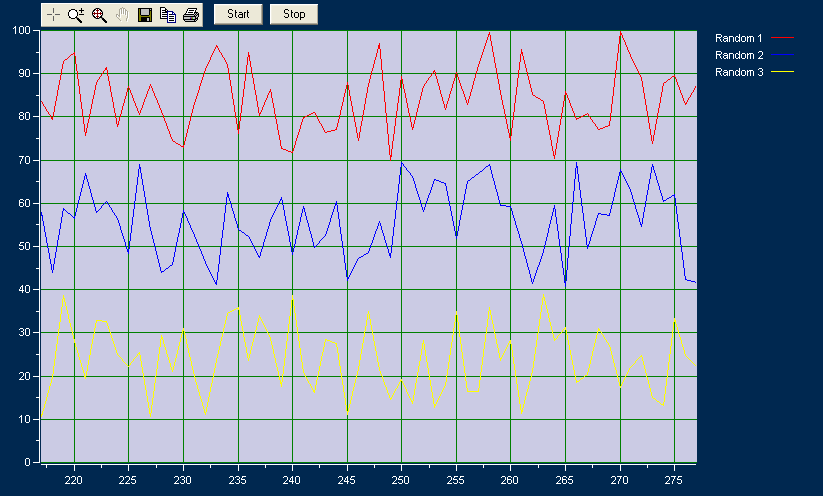Select the Random 3 legend label
The image size is (823, 496).
click(x=739, y=72)
